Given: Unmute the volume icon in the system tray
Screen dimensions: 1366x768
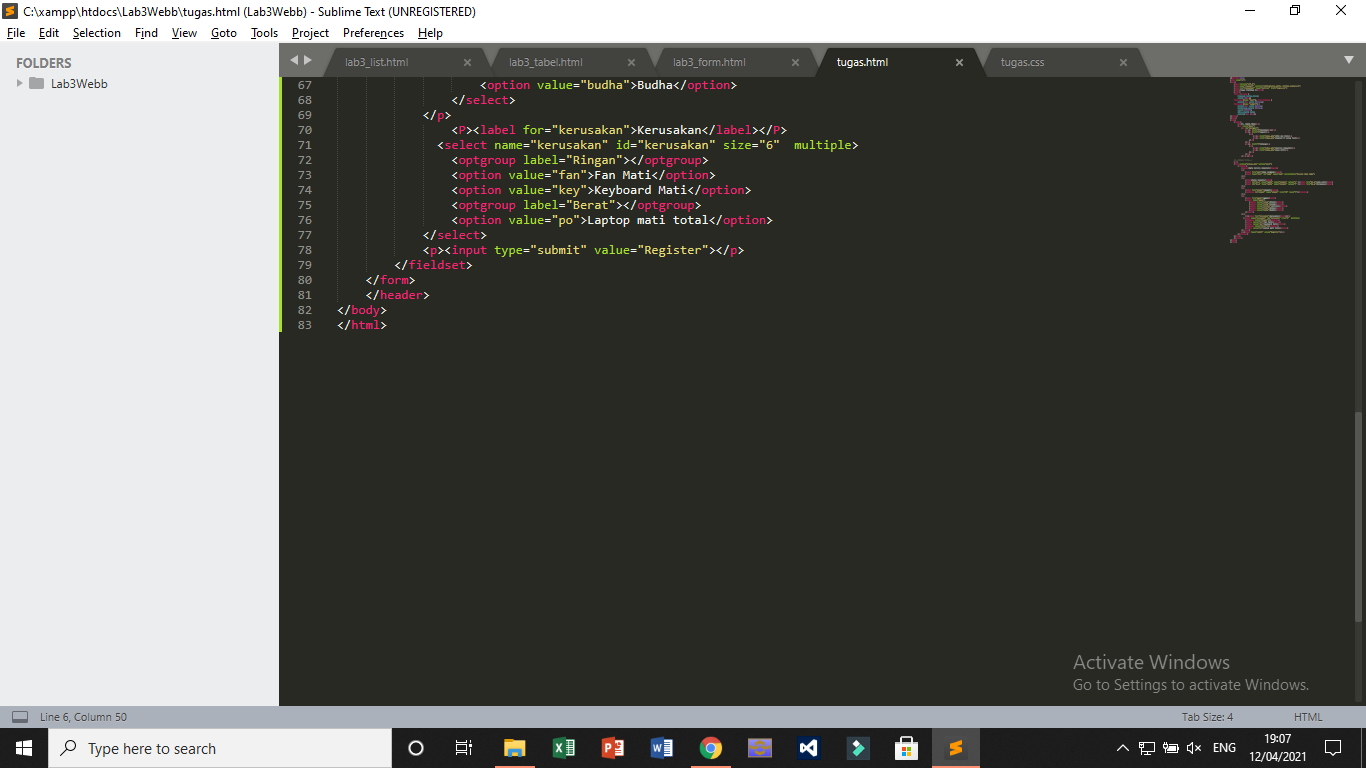Looking at the screenshot, I should point(1195,748).
